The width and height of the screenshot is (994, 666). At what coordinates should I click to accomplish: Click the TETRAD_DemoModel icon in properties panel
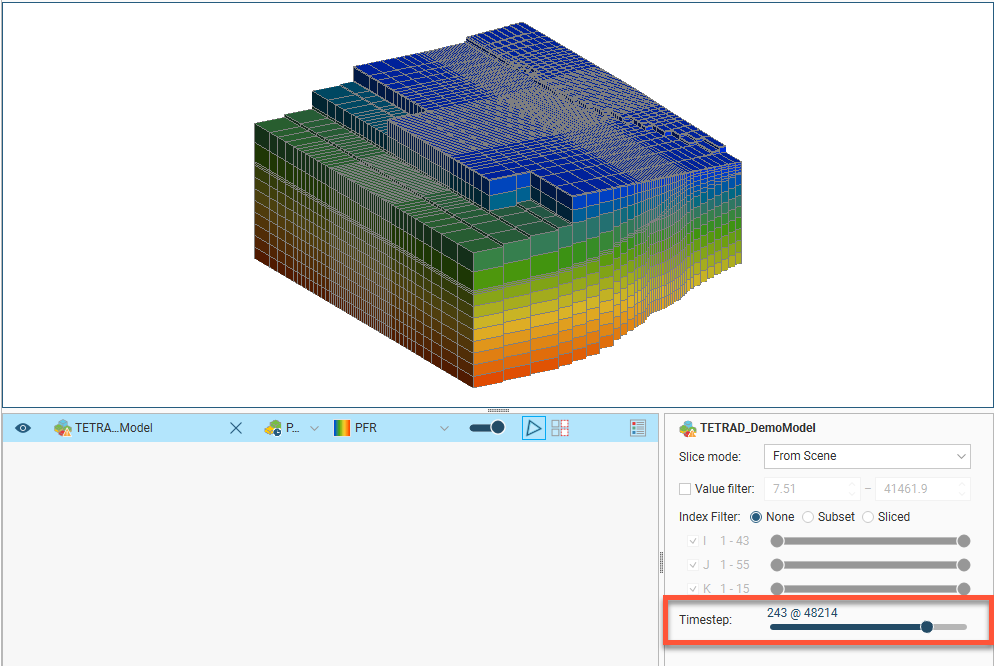tap(688, 428)
